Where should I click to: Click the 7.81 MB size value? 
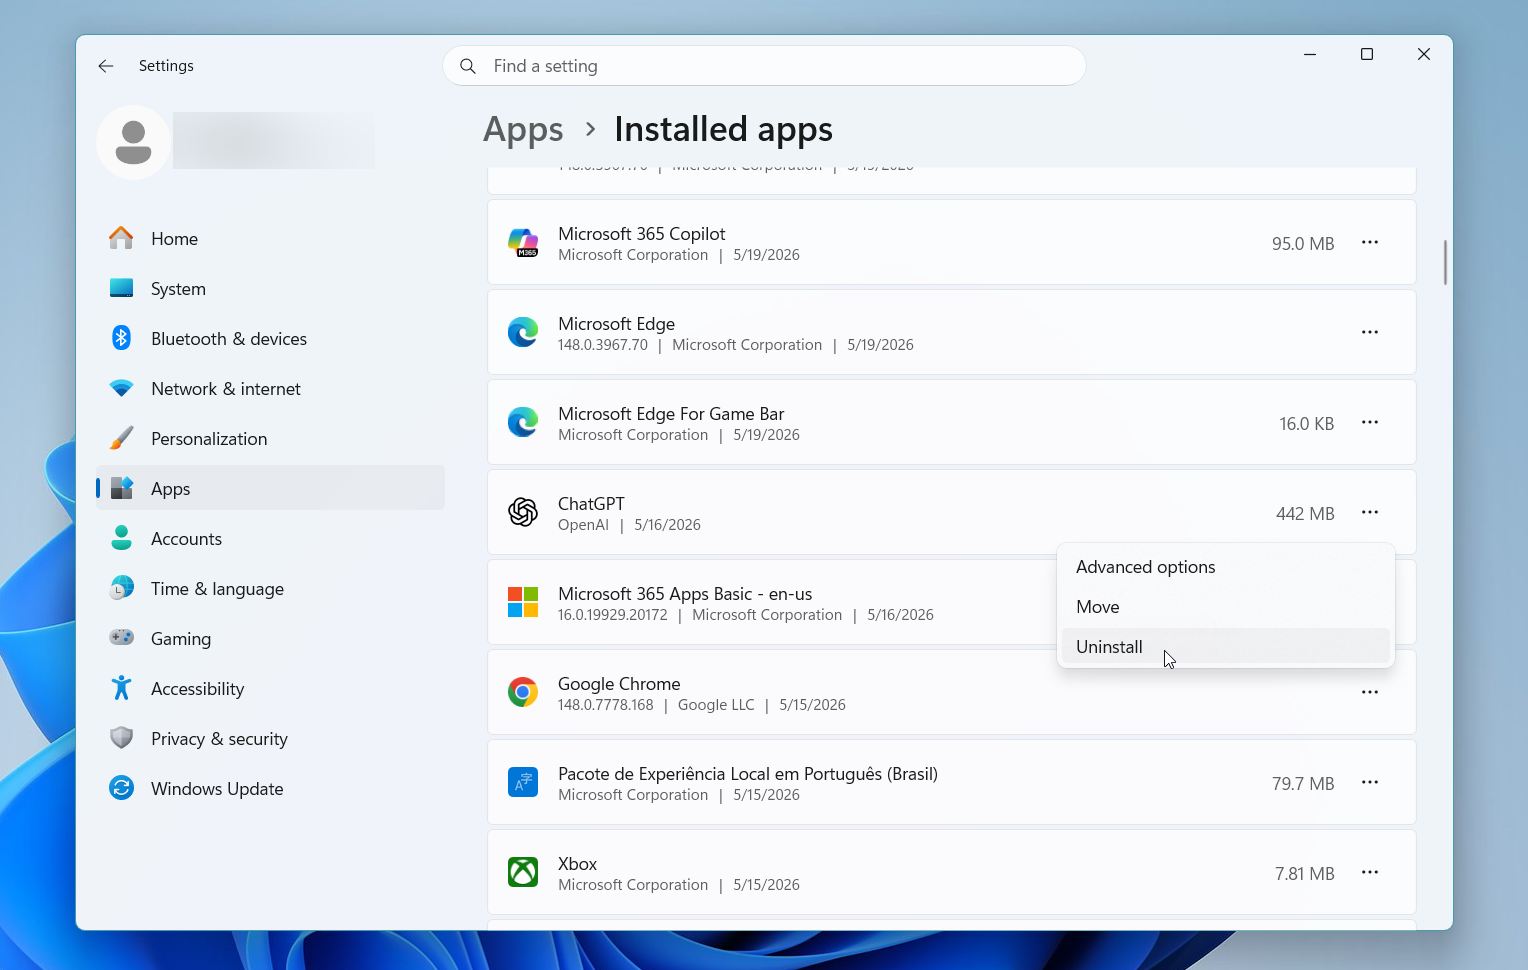tap(1305, 873)
